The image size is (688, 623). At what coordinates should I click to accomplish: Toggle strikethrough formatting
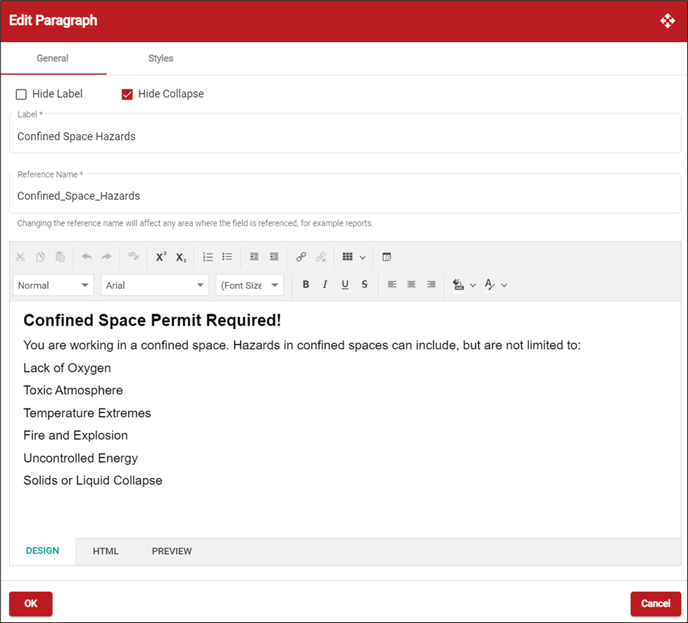tap(364, 284)
